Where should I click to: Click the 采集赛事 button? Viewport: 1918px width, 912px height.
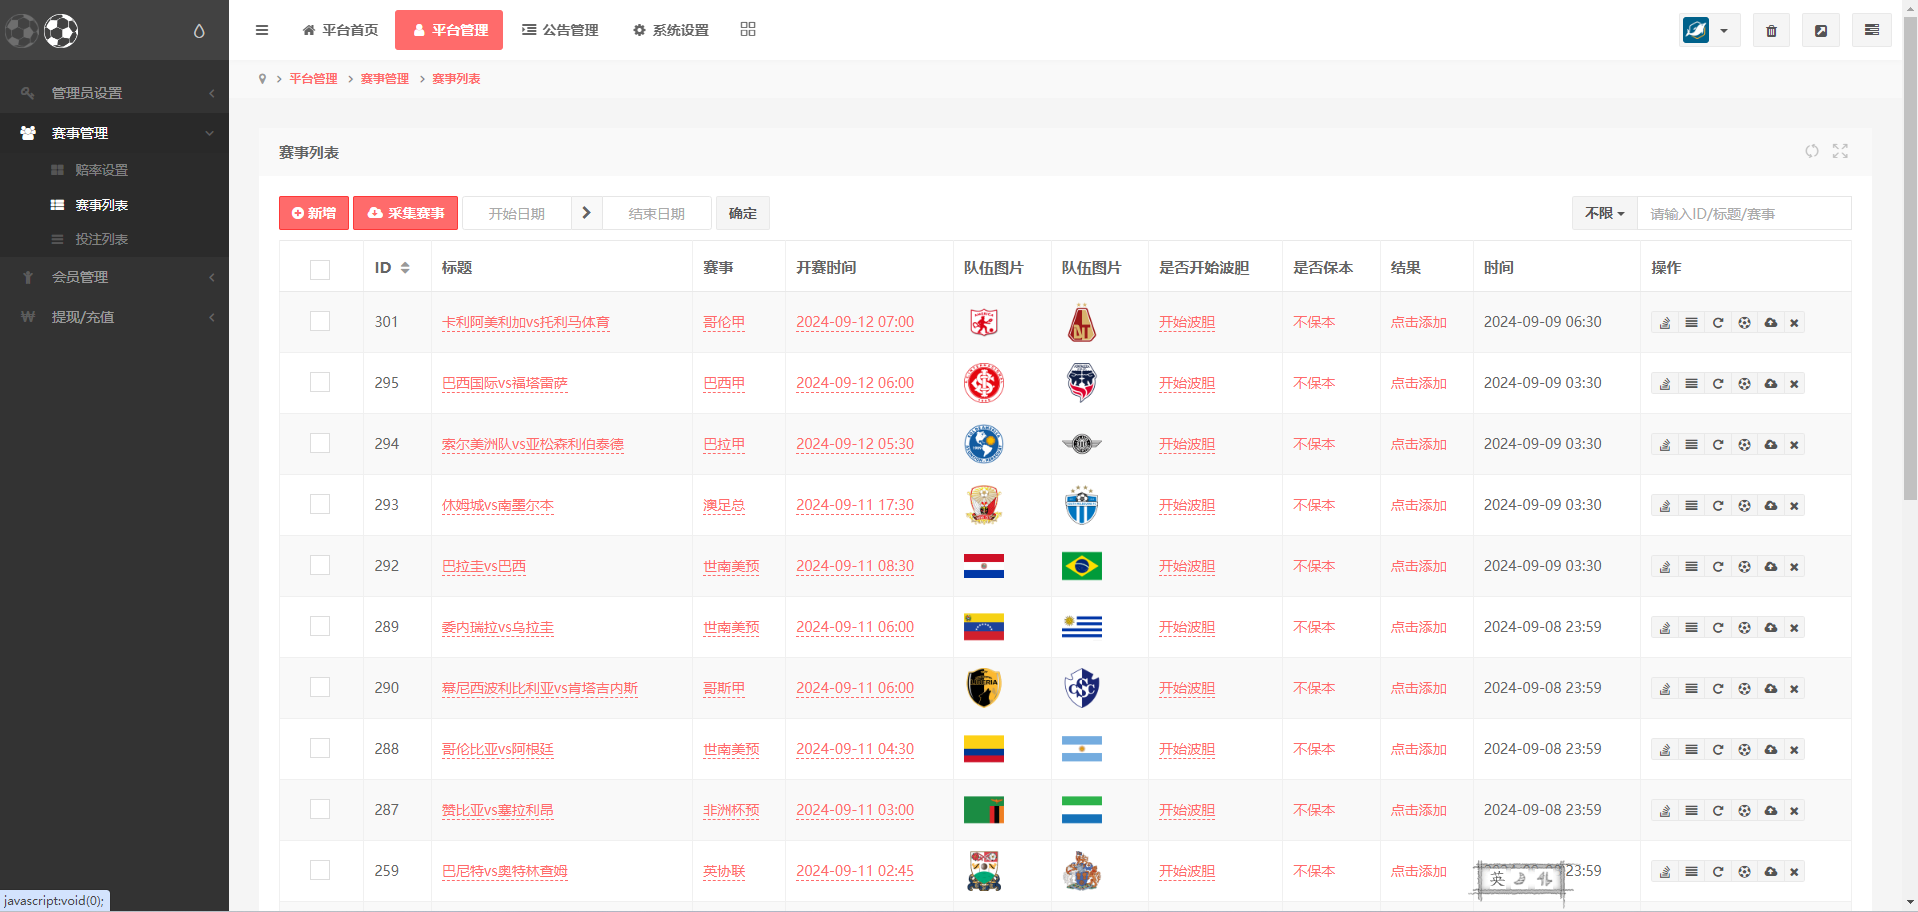tap(406, 214)
